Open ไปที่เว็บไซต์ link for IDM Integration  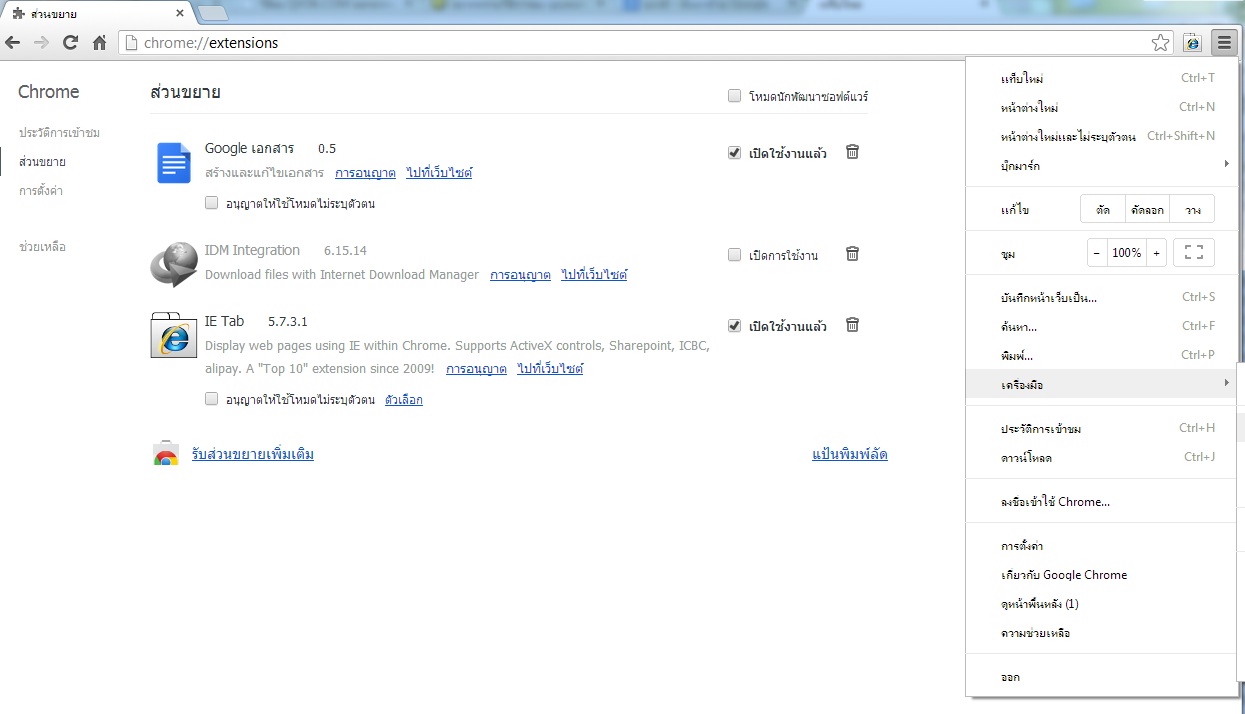(594, 275)
